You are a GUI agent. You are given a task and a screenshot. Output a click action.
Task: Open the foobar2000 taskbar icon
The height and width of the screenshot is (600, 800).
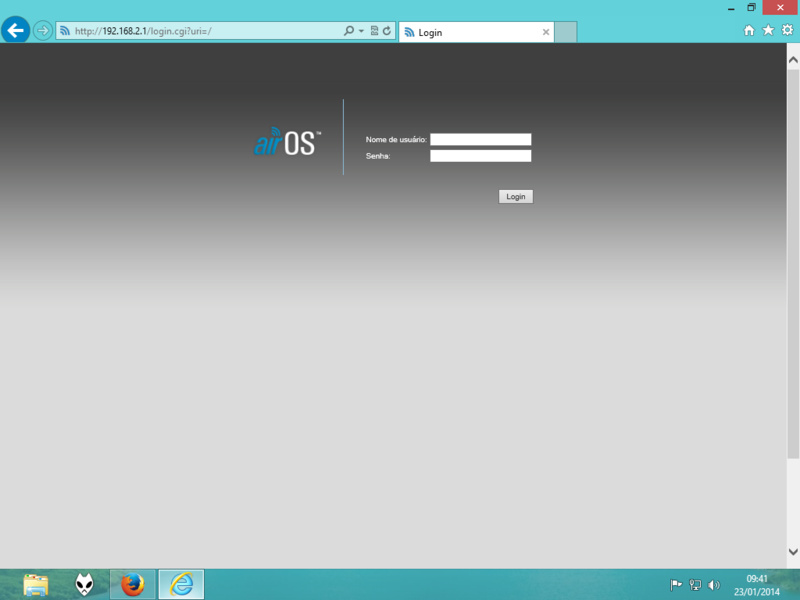[84, 585]
